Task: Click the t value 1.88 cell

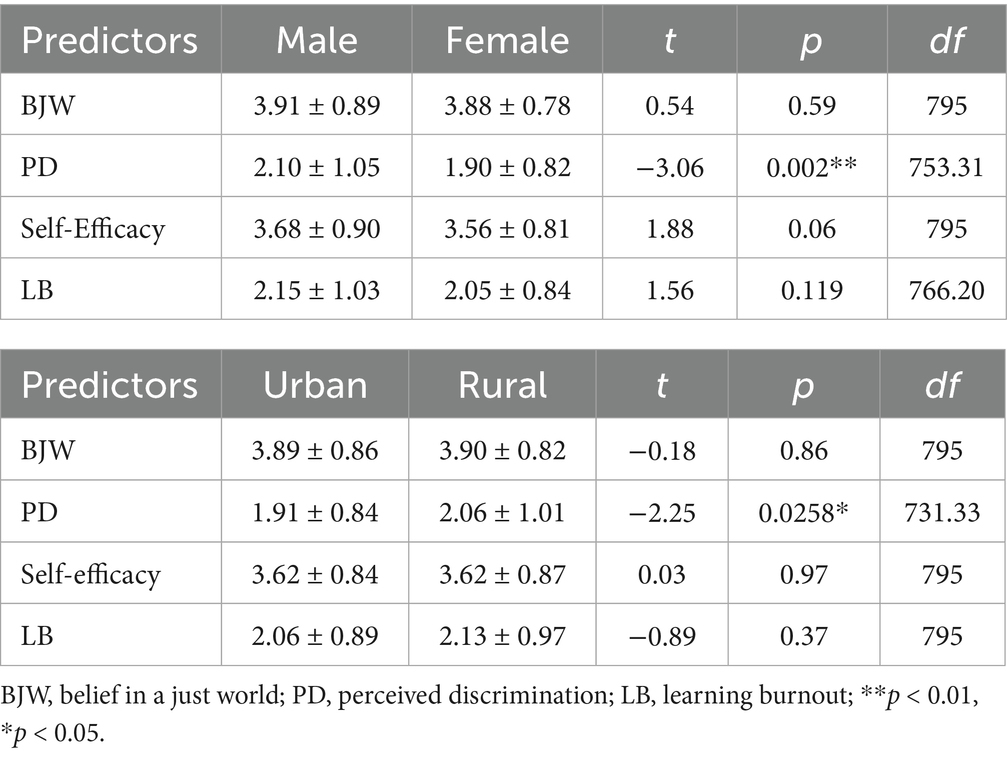Action: tap(661, 229)
